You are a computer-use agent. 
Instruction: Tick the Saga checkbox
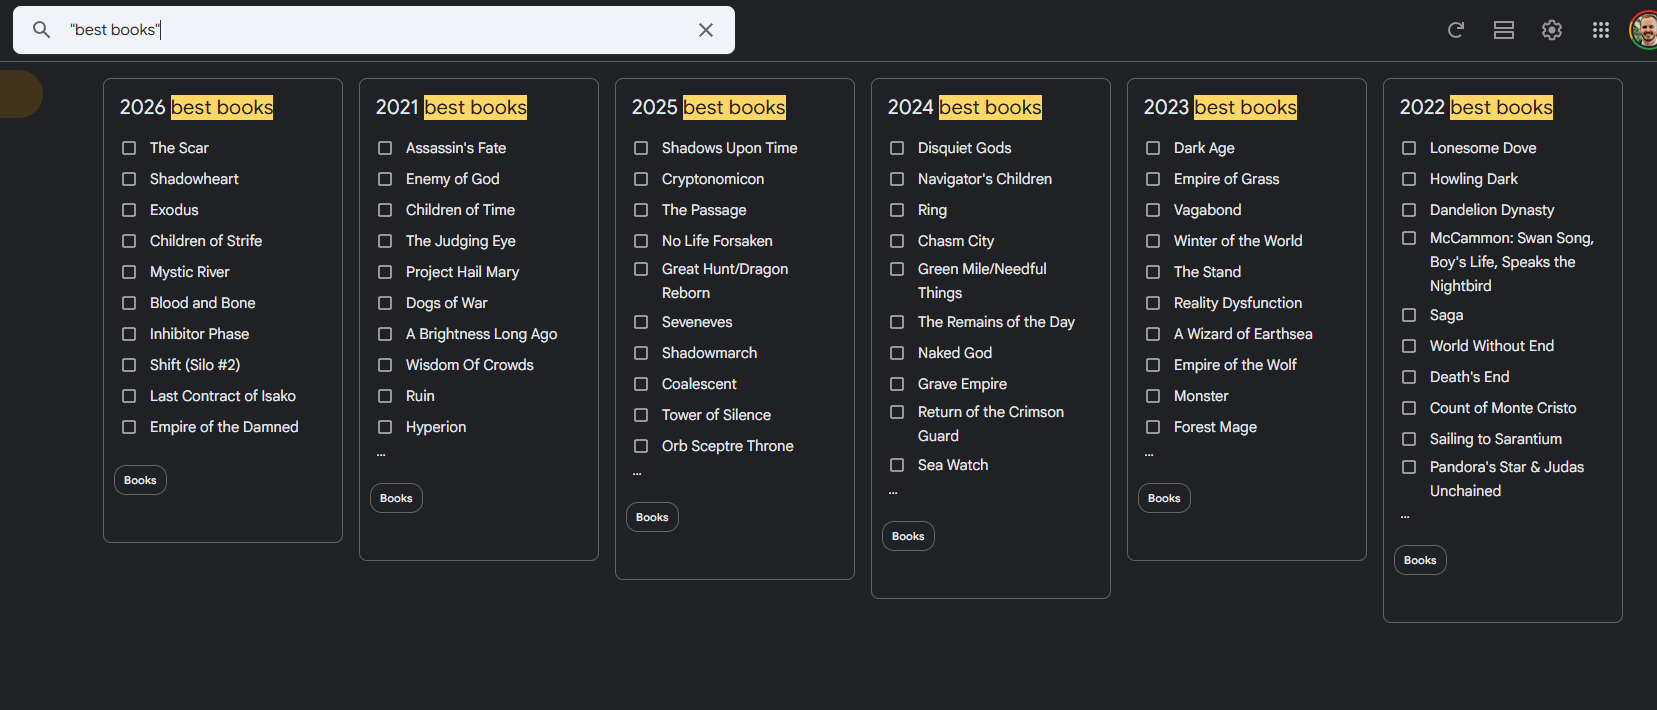1409,315
